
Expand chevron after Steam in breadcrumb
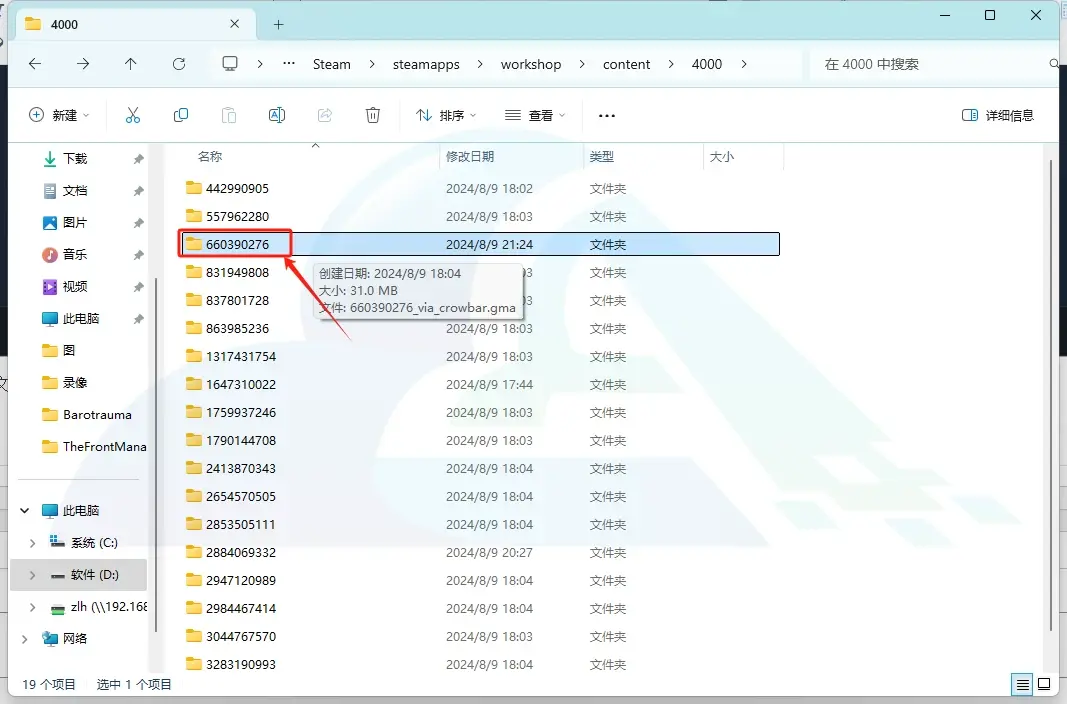(372, 64)
